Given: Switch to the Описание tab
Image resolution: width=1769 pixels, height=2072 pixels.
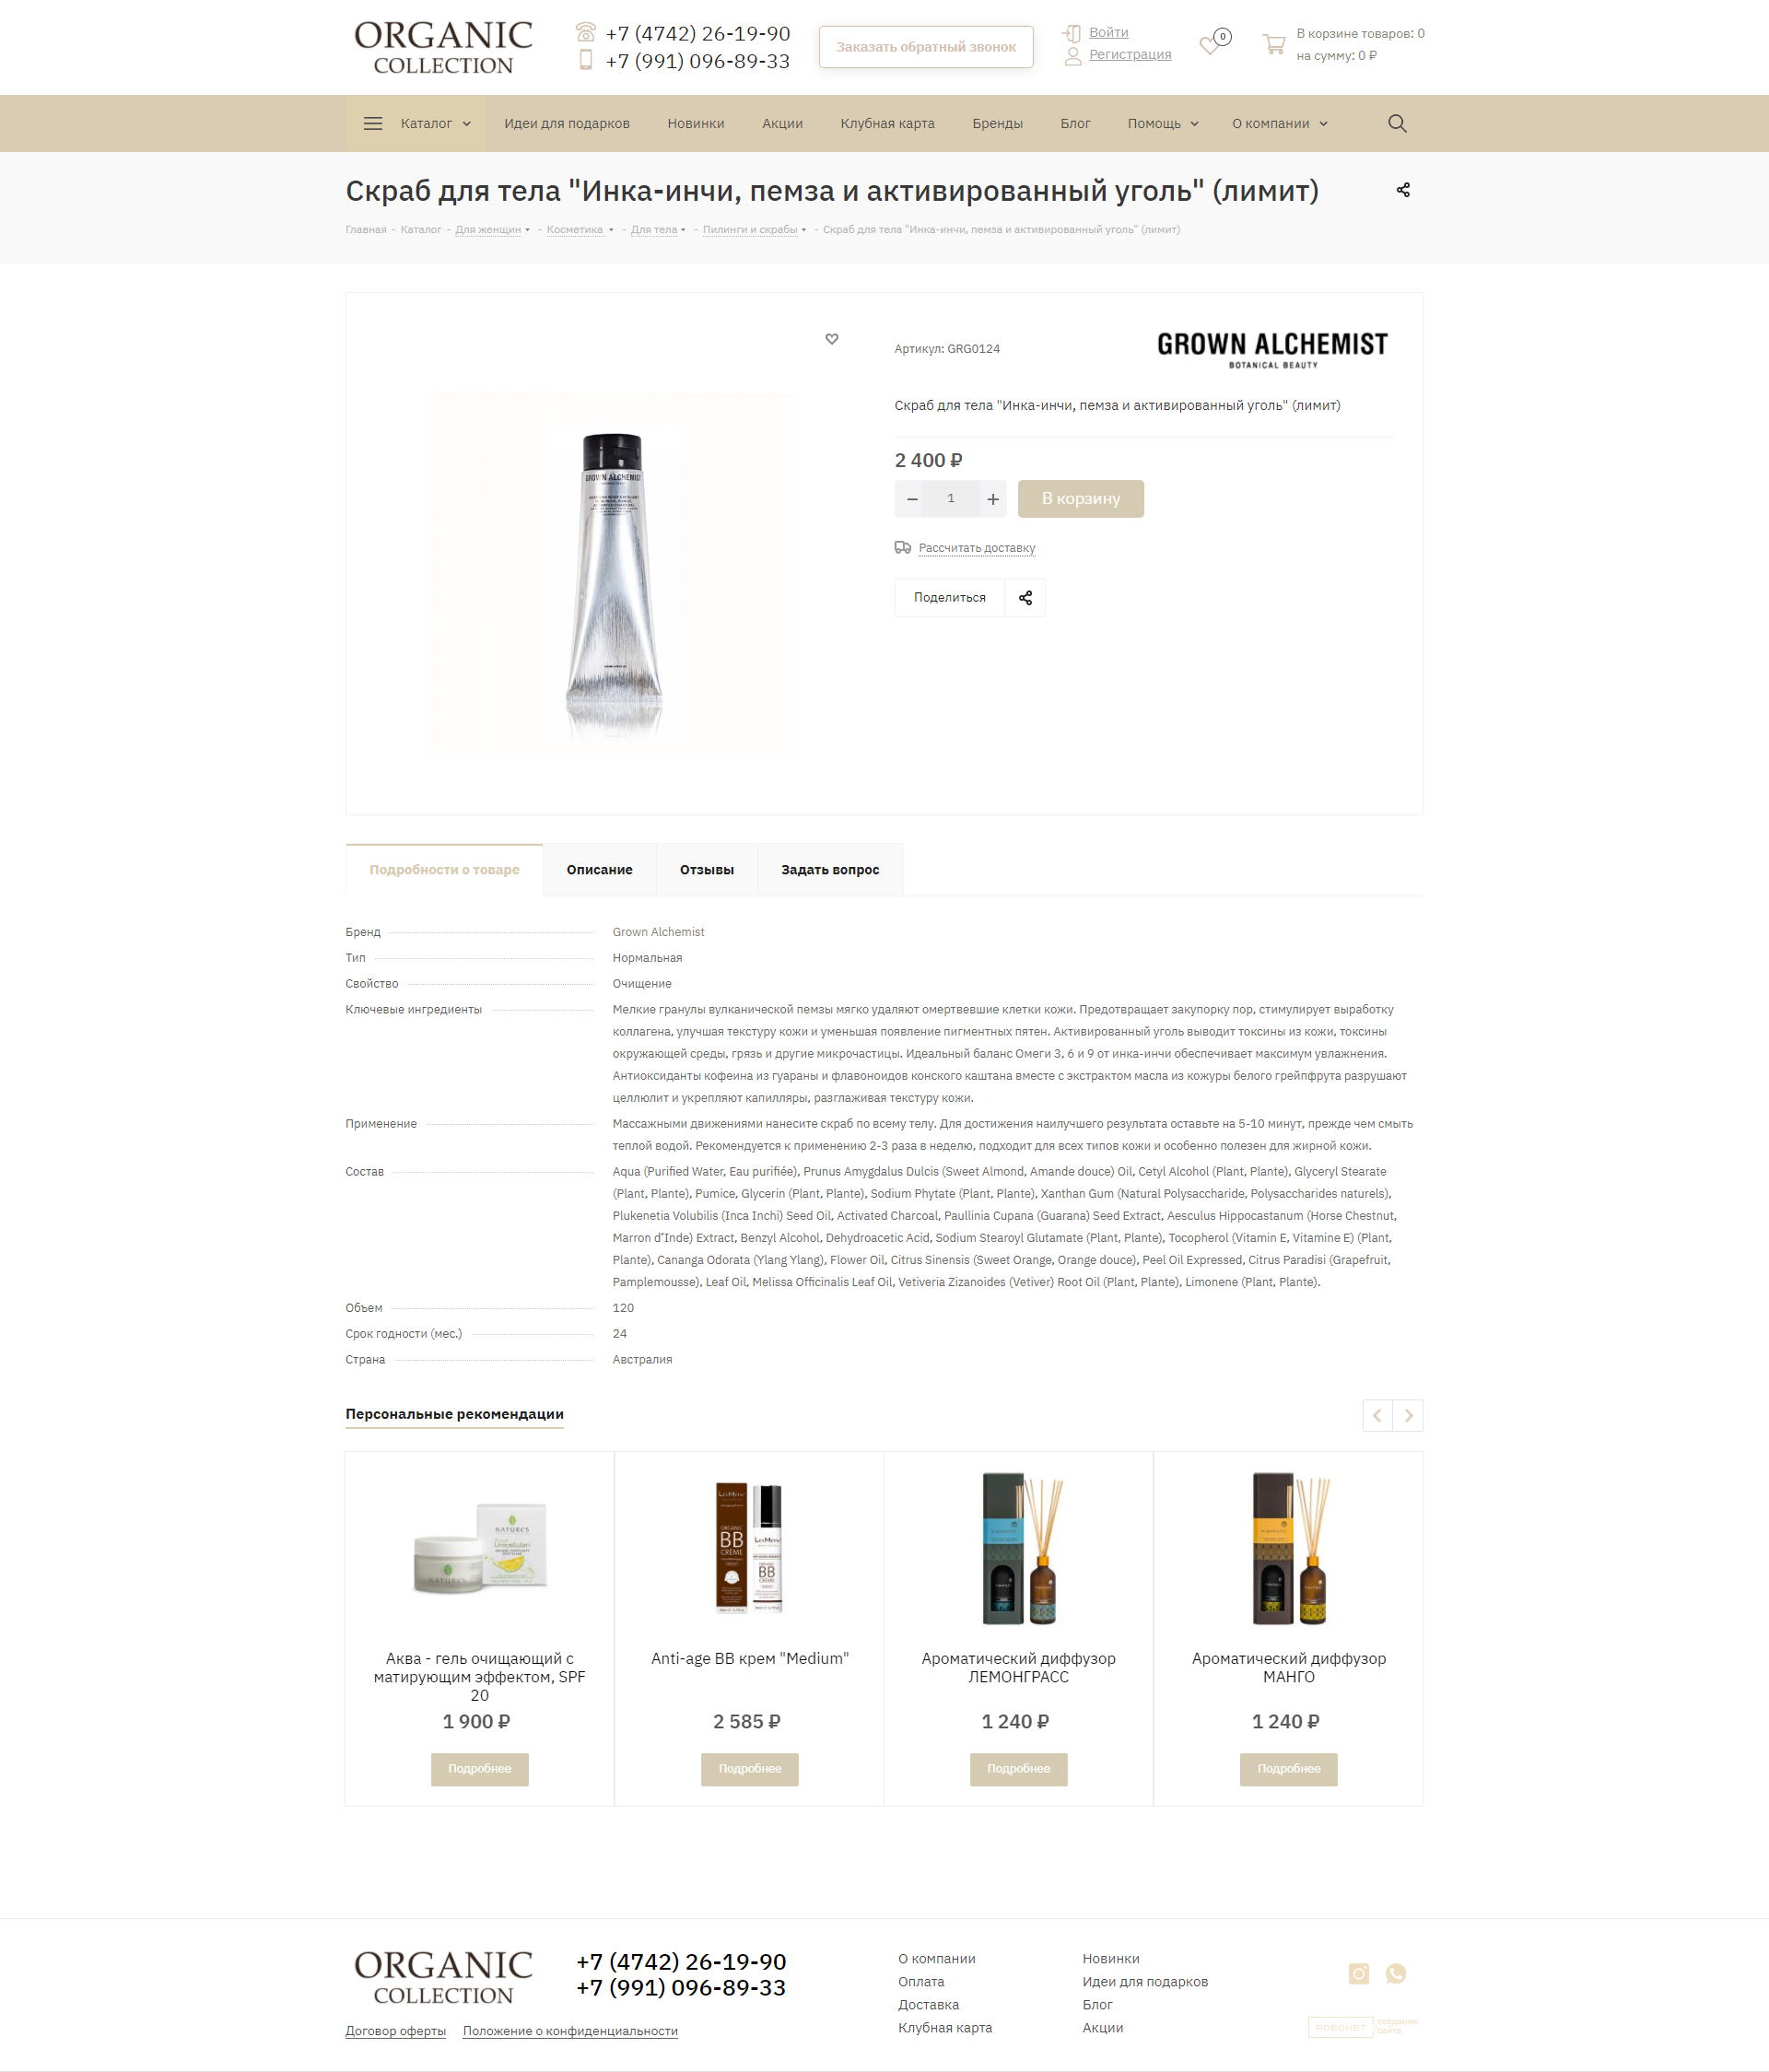Looking at the screenshot, I should point(599,870).
